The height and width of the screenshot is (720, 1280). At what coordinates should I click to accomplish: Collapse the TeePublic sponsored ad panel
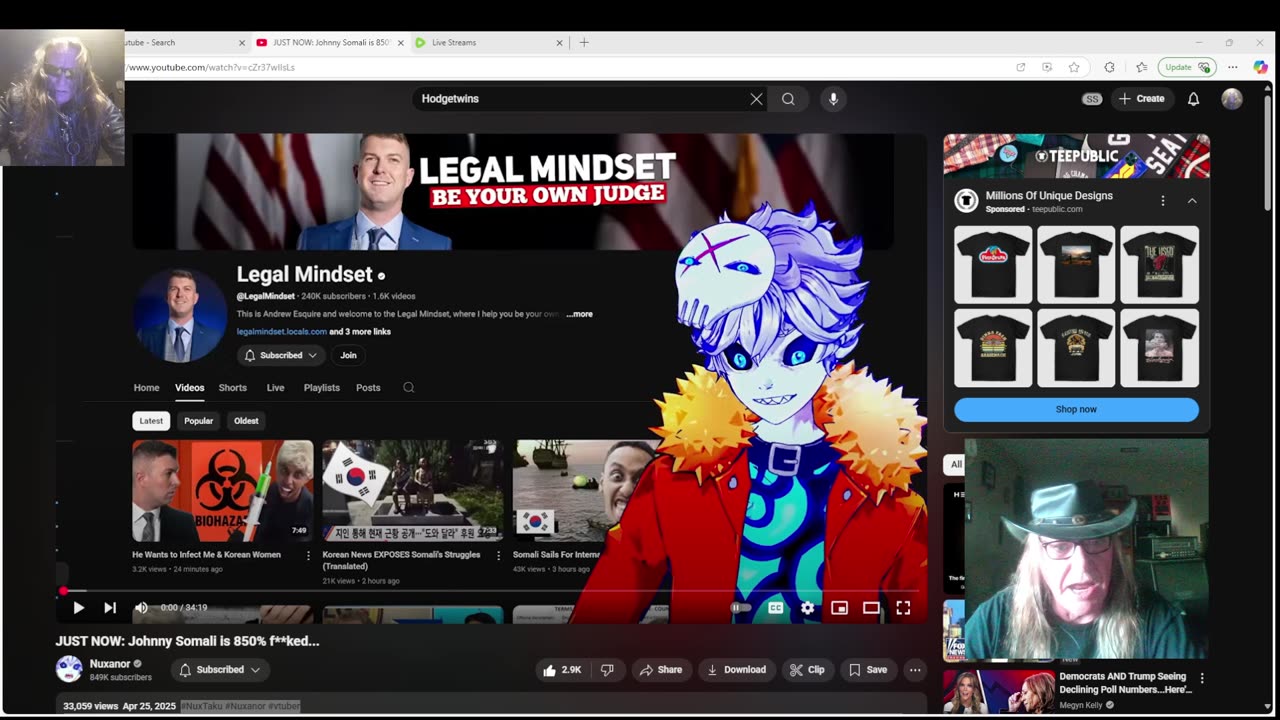tap(1192, 201)
